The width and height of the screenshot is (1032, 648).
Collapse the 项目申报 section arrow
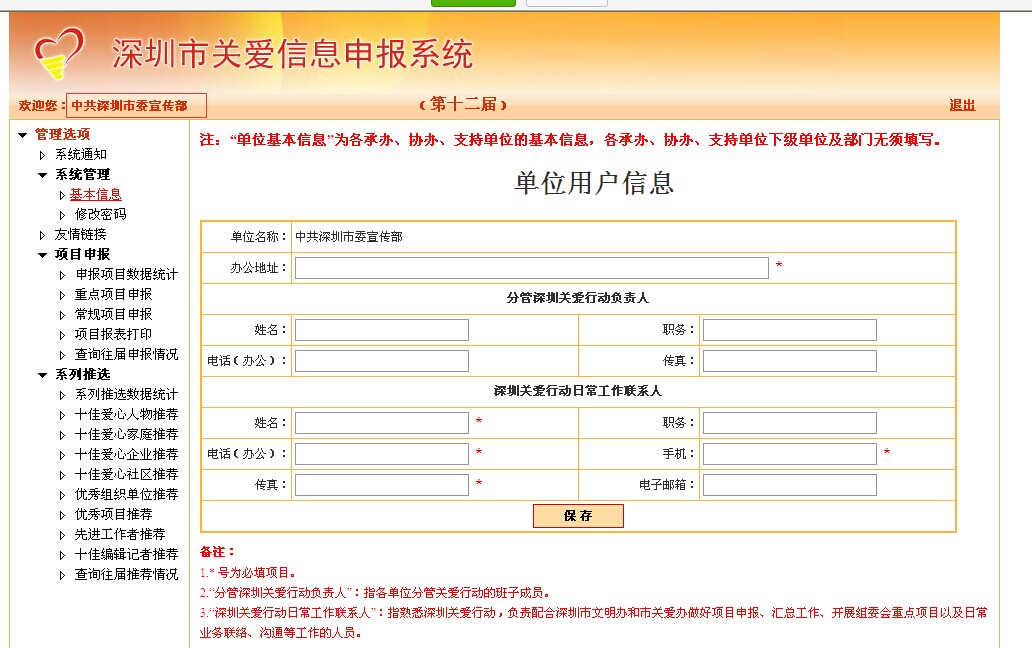pos(42,255)
